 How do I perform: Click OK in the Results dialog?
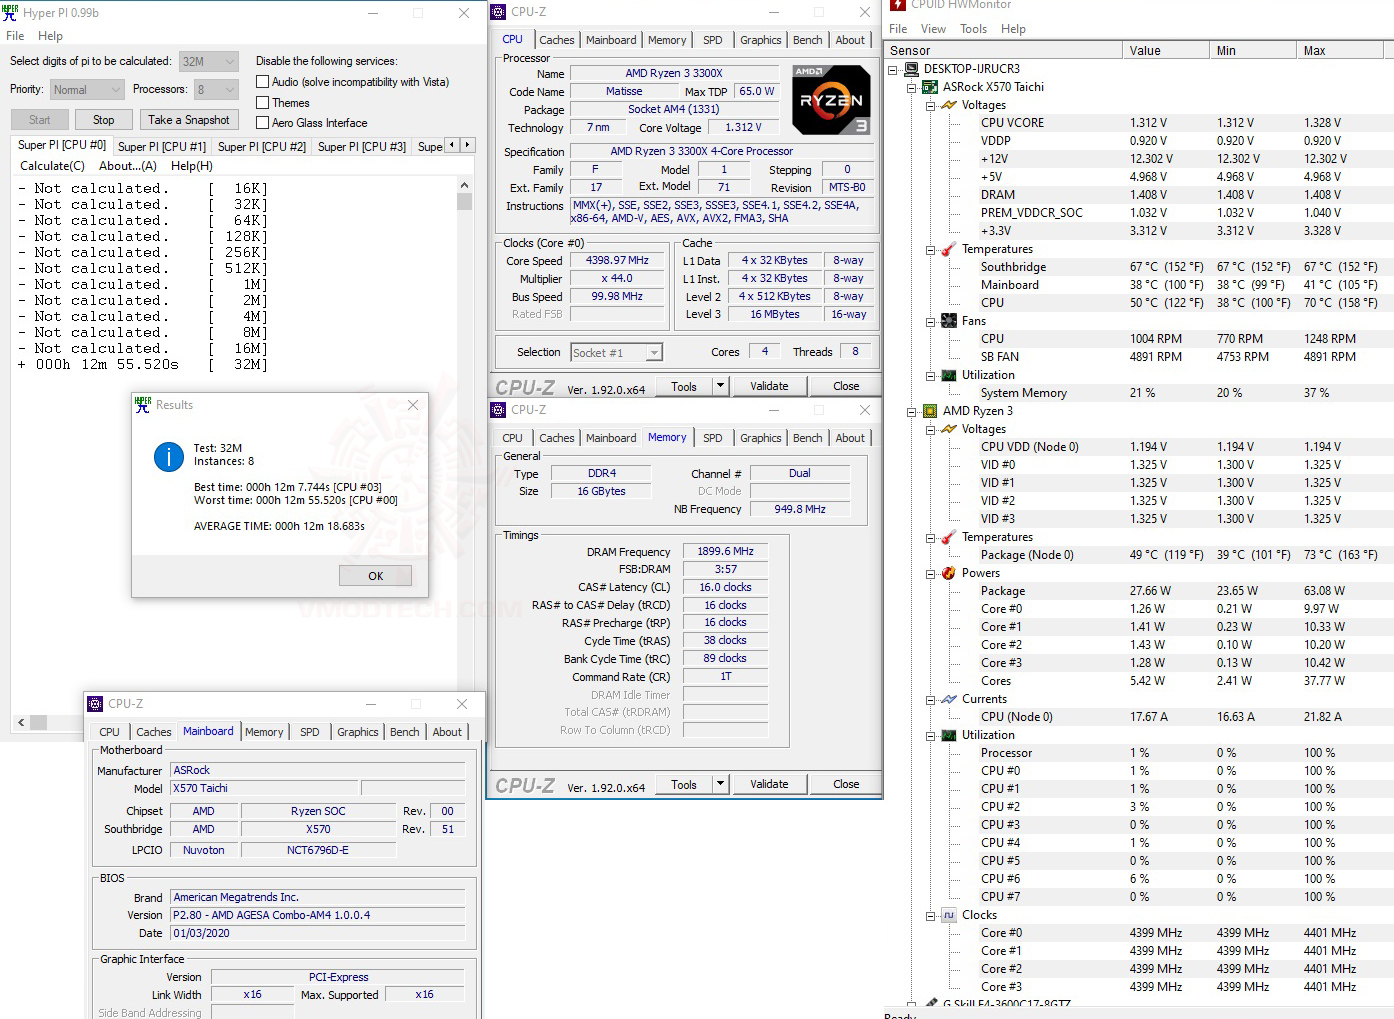(x=375, y=576)
